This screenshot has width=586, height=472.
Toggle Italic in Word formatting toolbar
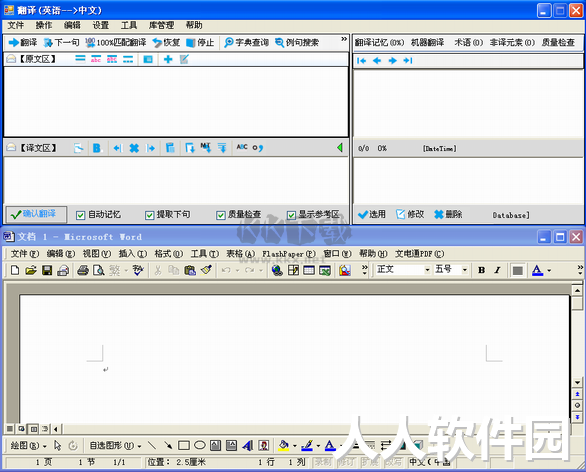click(x=497, y=270)
